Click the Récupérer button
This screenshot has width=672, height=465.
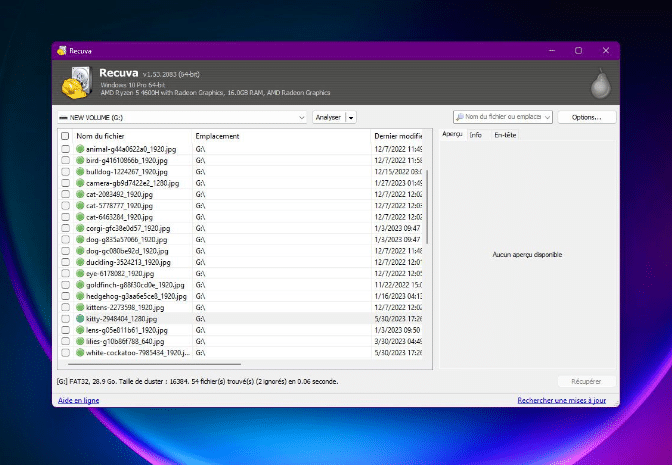click(x=587, y=381)
